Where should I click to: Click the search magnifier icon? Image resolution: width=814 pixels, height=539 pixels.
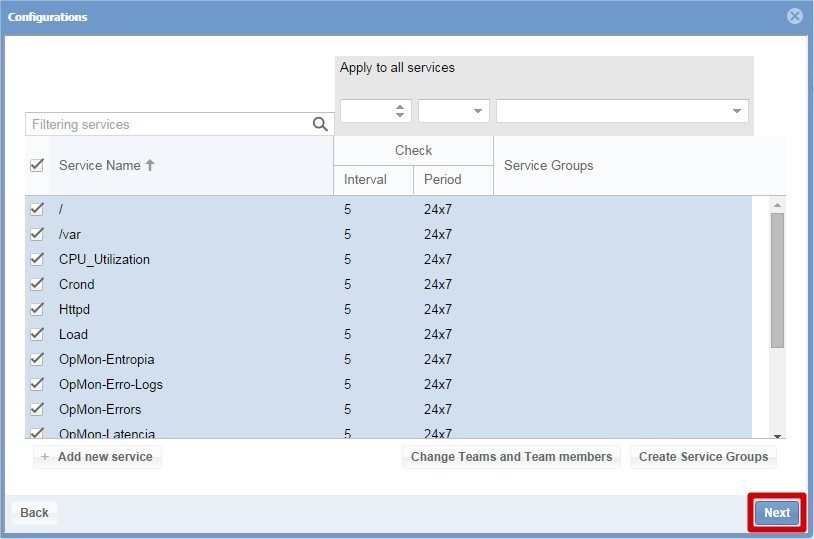(x=320, y=125)
